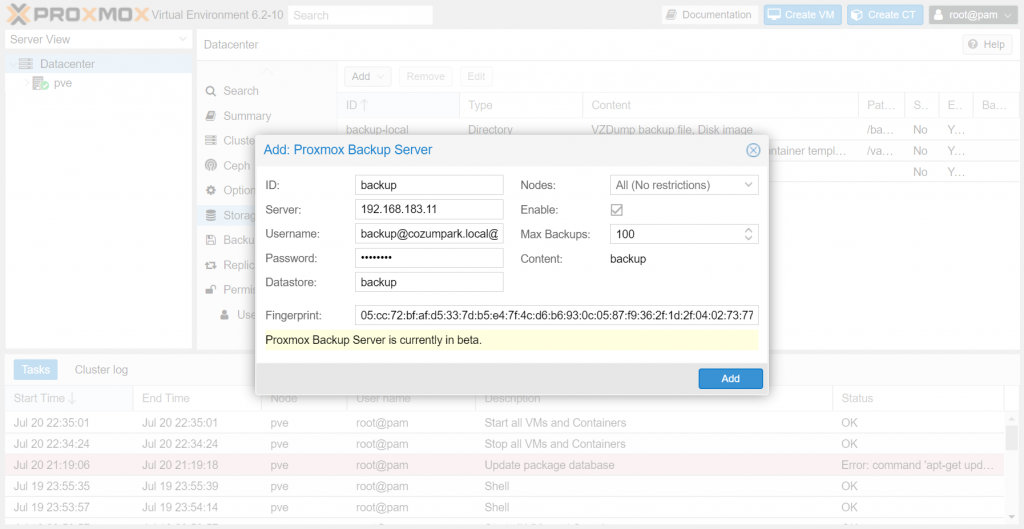Click the Create CT cube icon
Viewport: 1024px width, 529px height.
point(857,14)
